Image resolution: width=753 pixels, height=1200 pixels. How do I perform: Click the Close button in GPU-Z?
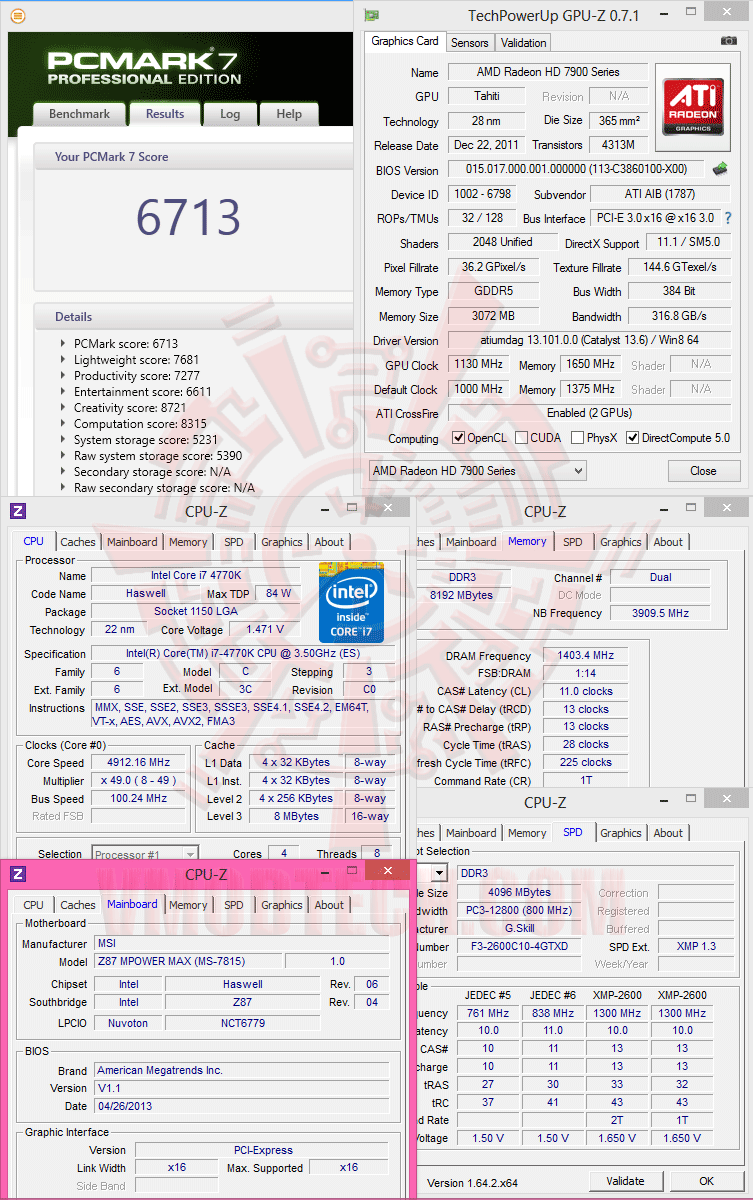703,471
